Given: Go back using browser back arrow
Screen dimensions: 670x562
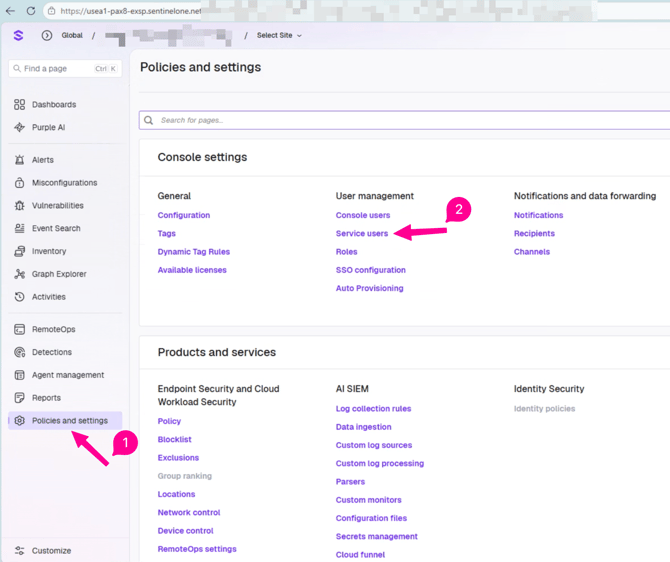Looking at the screenshot, I should point(10,11).
